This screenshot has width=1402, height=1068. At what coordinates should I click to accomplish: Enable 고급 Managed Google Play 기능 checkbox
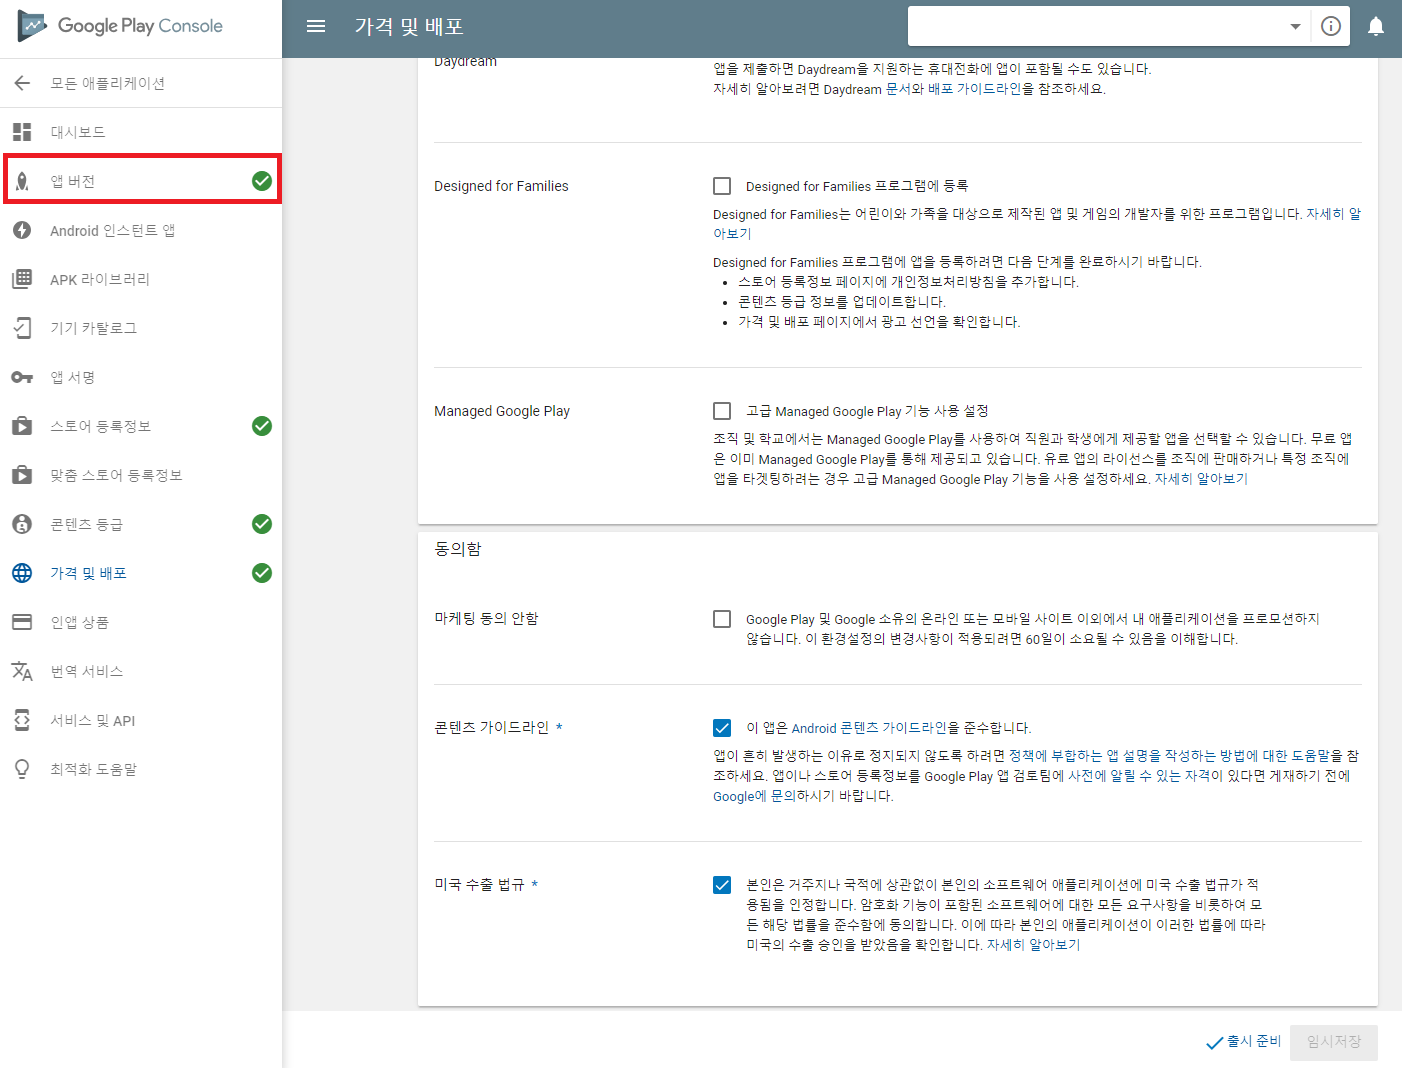point(722,411)
